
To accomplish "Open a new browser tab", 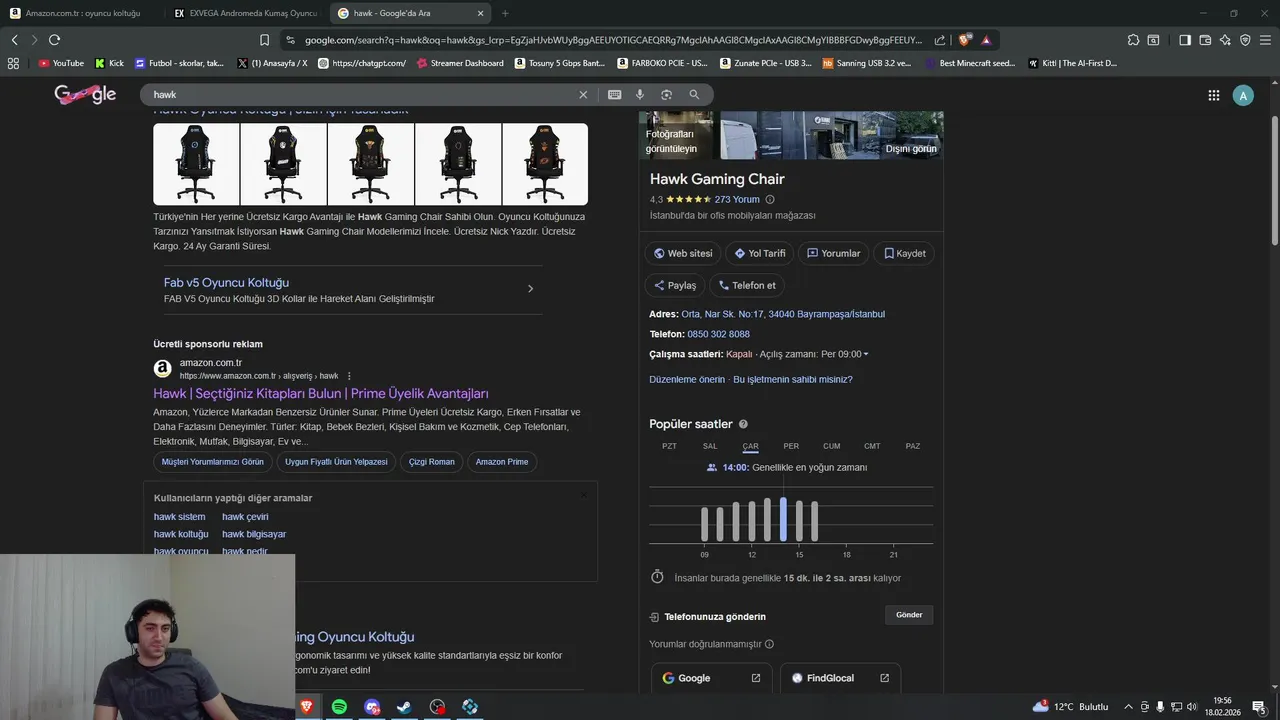I will (505, 13).
